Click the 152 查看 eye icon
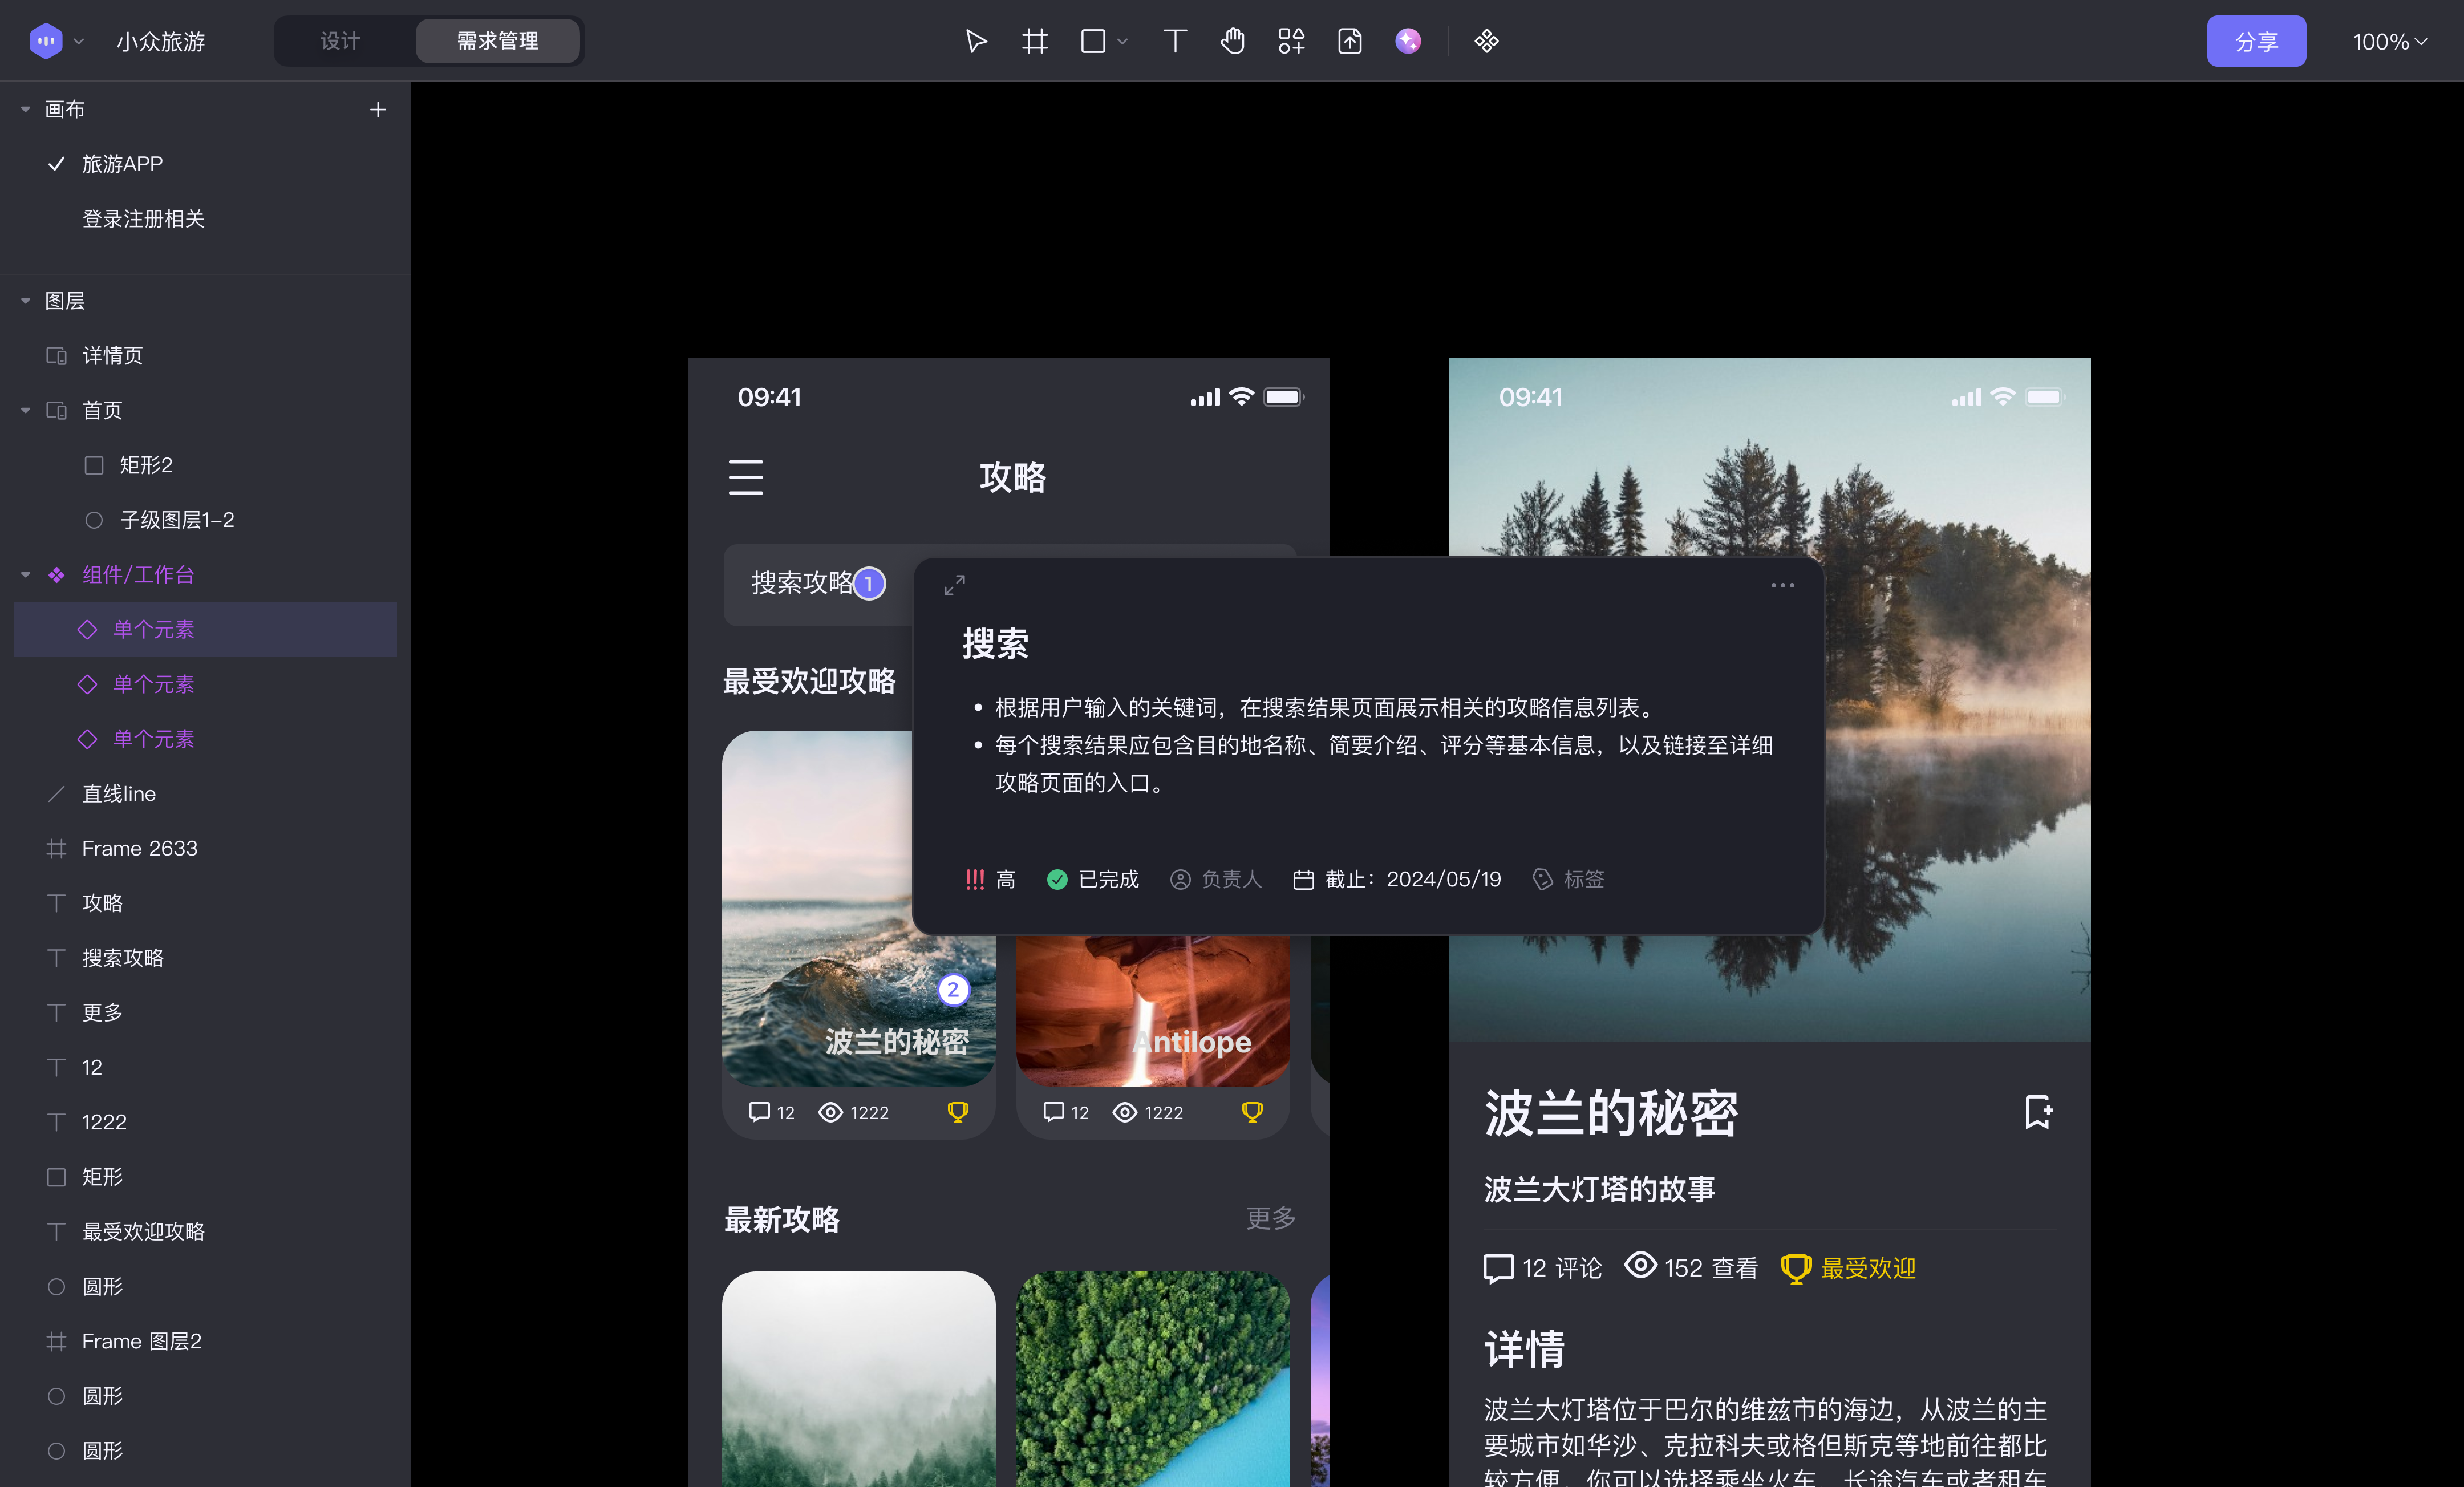 (x=1640, y=1265)
